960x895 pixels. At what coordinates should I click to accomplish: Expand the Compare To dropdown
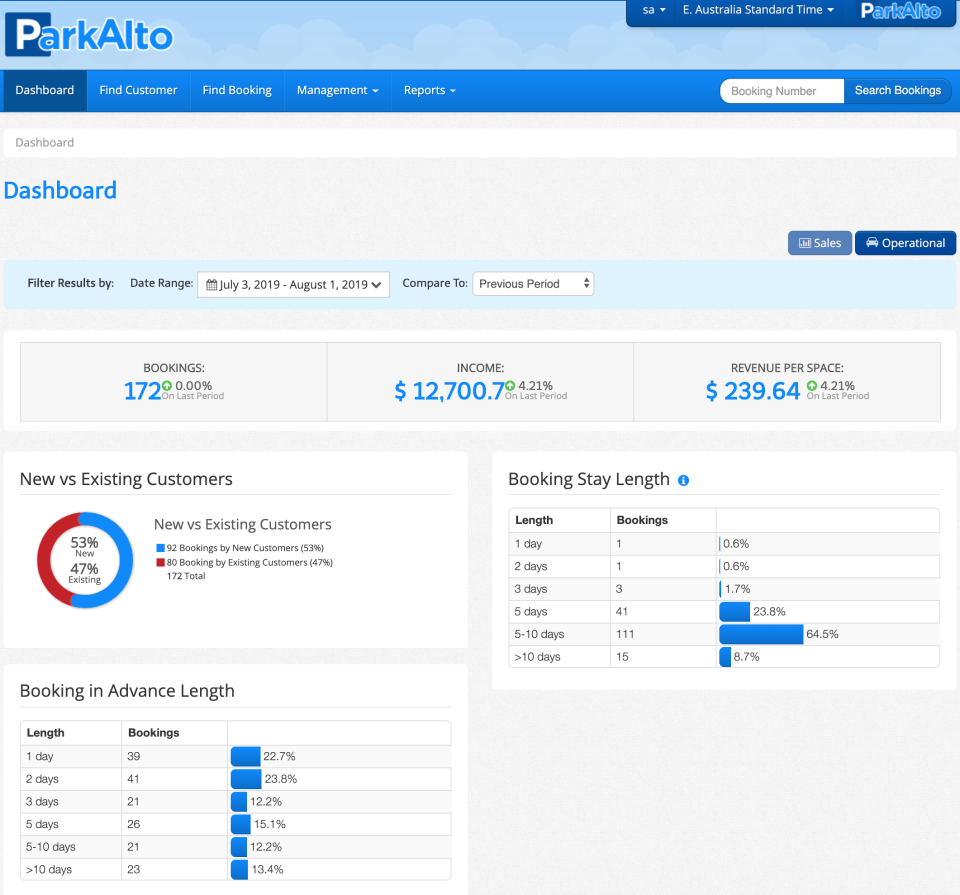[533, 284]
